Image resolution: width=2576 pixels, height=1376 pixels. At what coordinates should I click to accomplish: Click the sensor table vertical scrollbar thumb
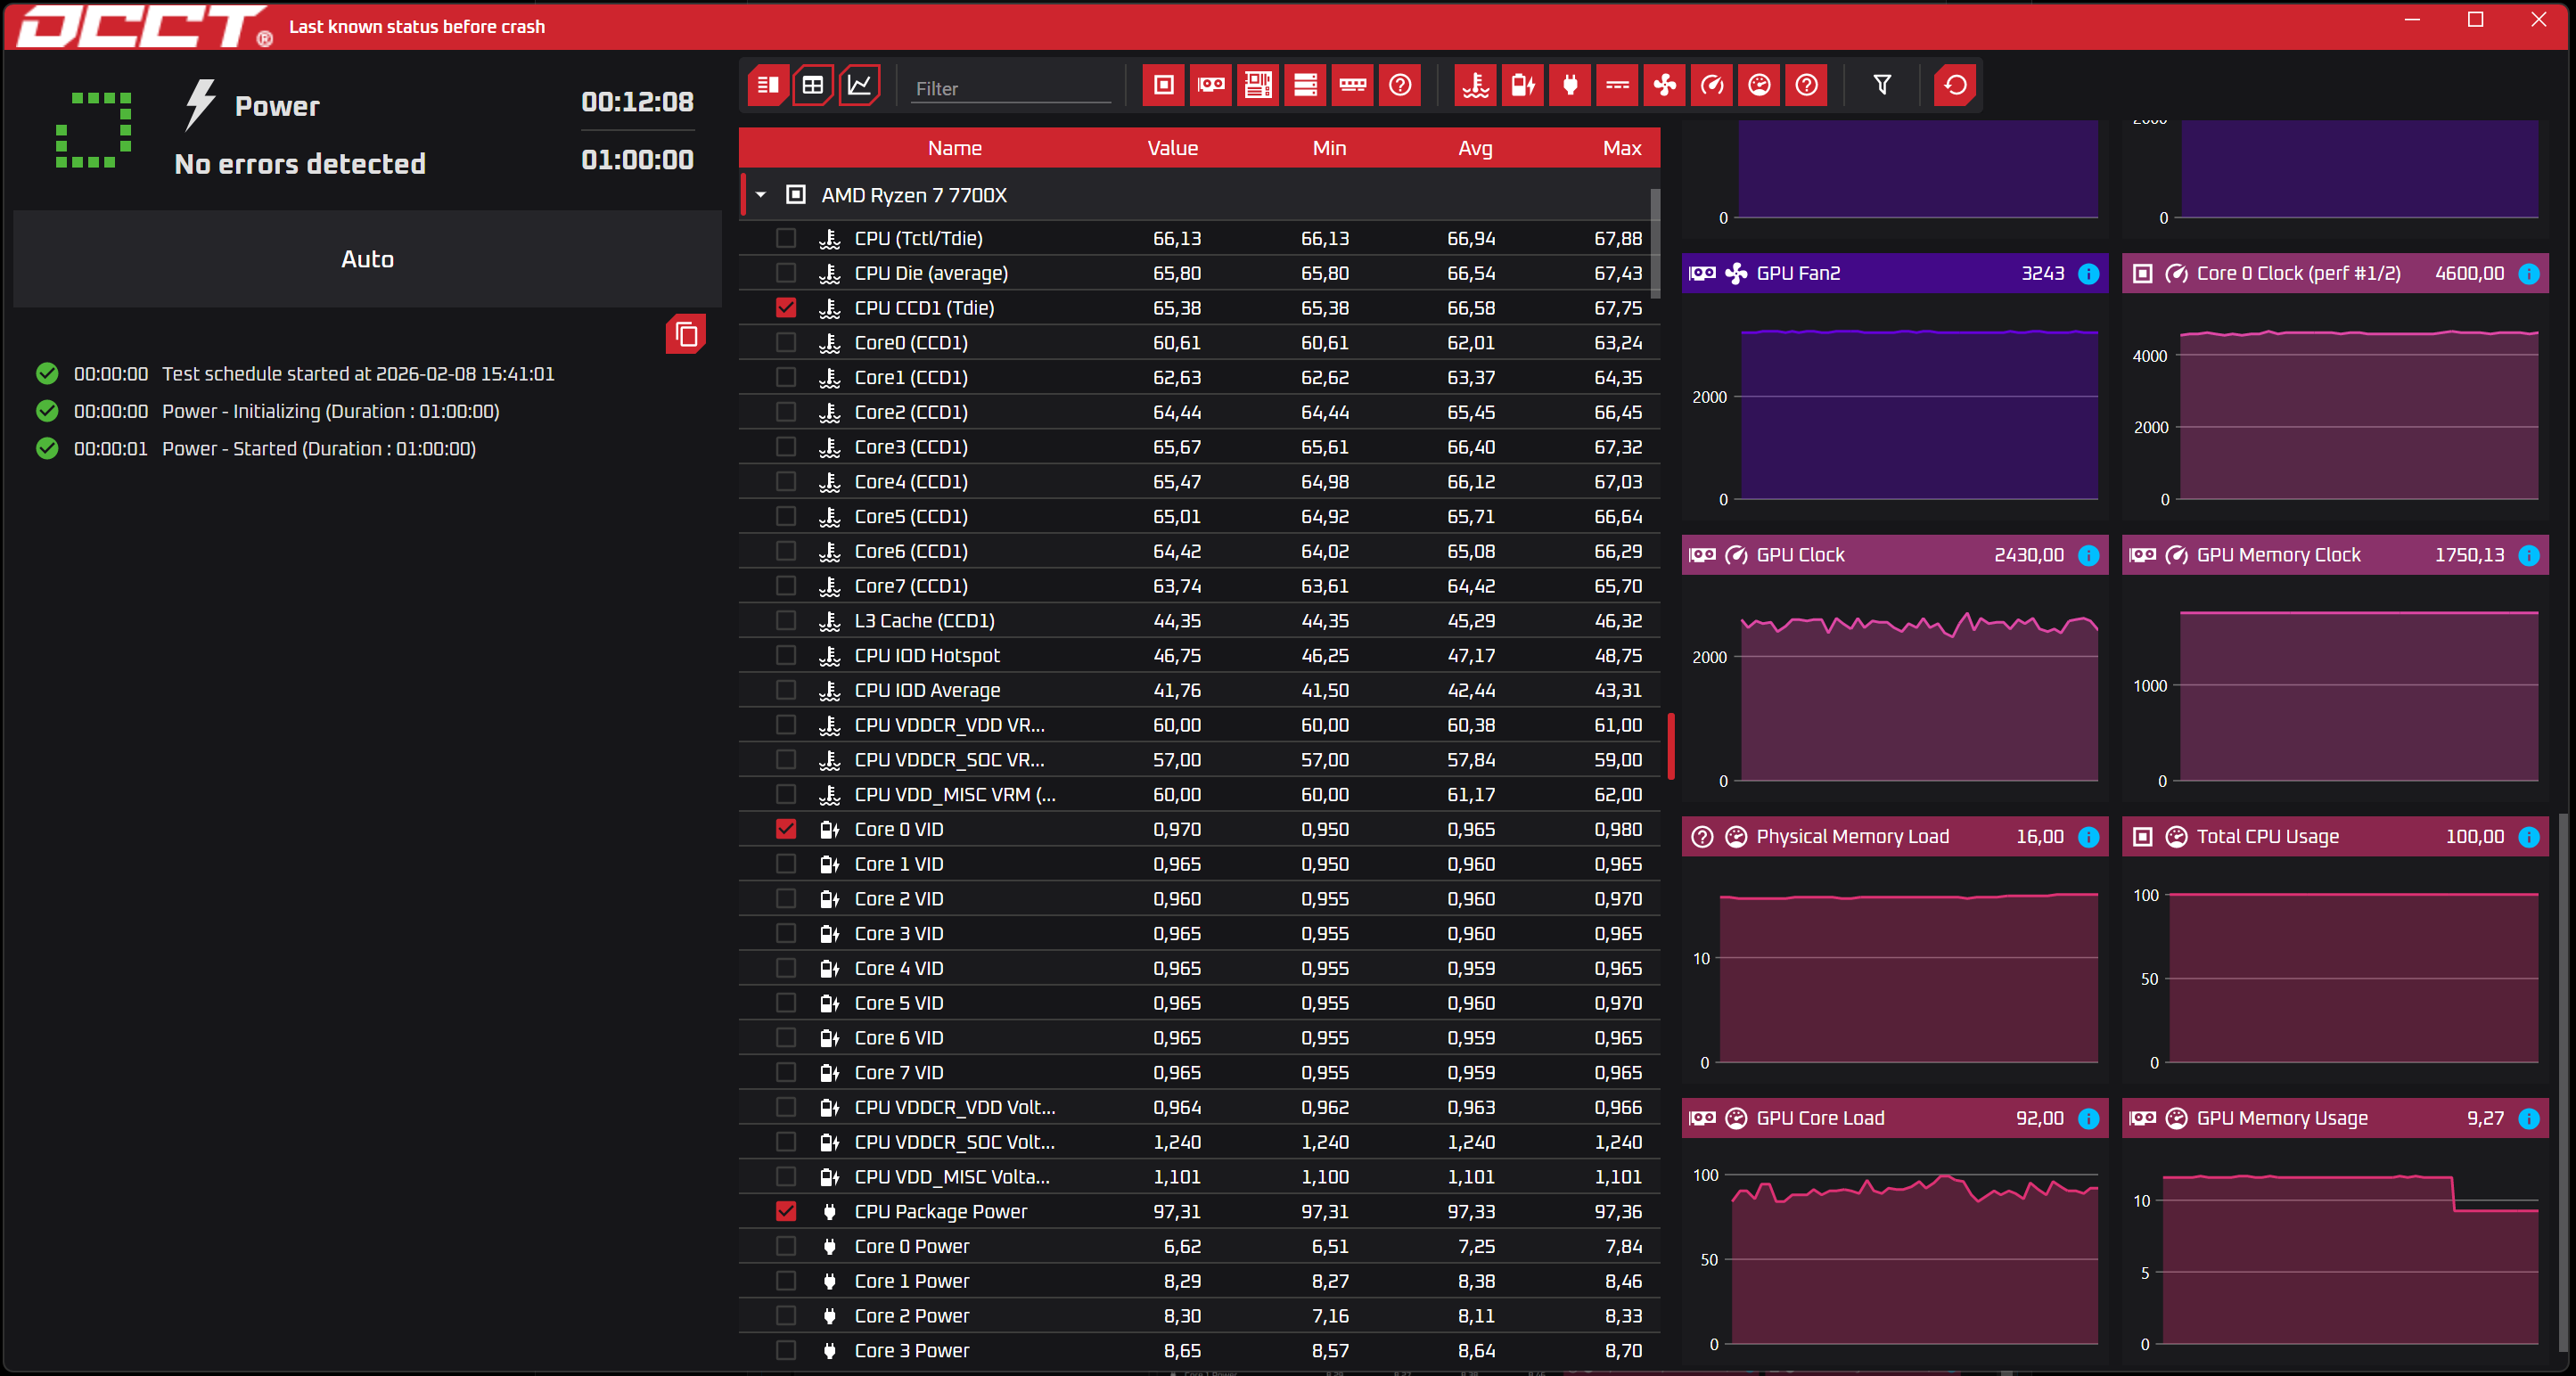pyautogui.click(x=1655, y=244)
